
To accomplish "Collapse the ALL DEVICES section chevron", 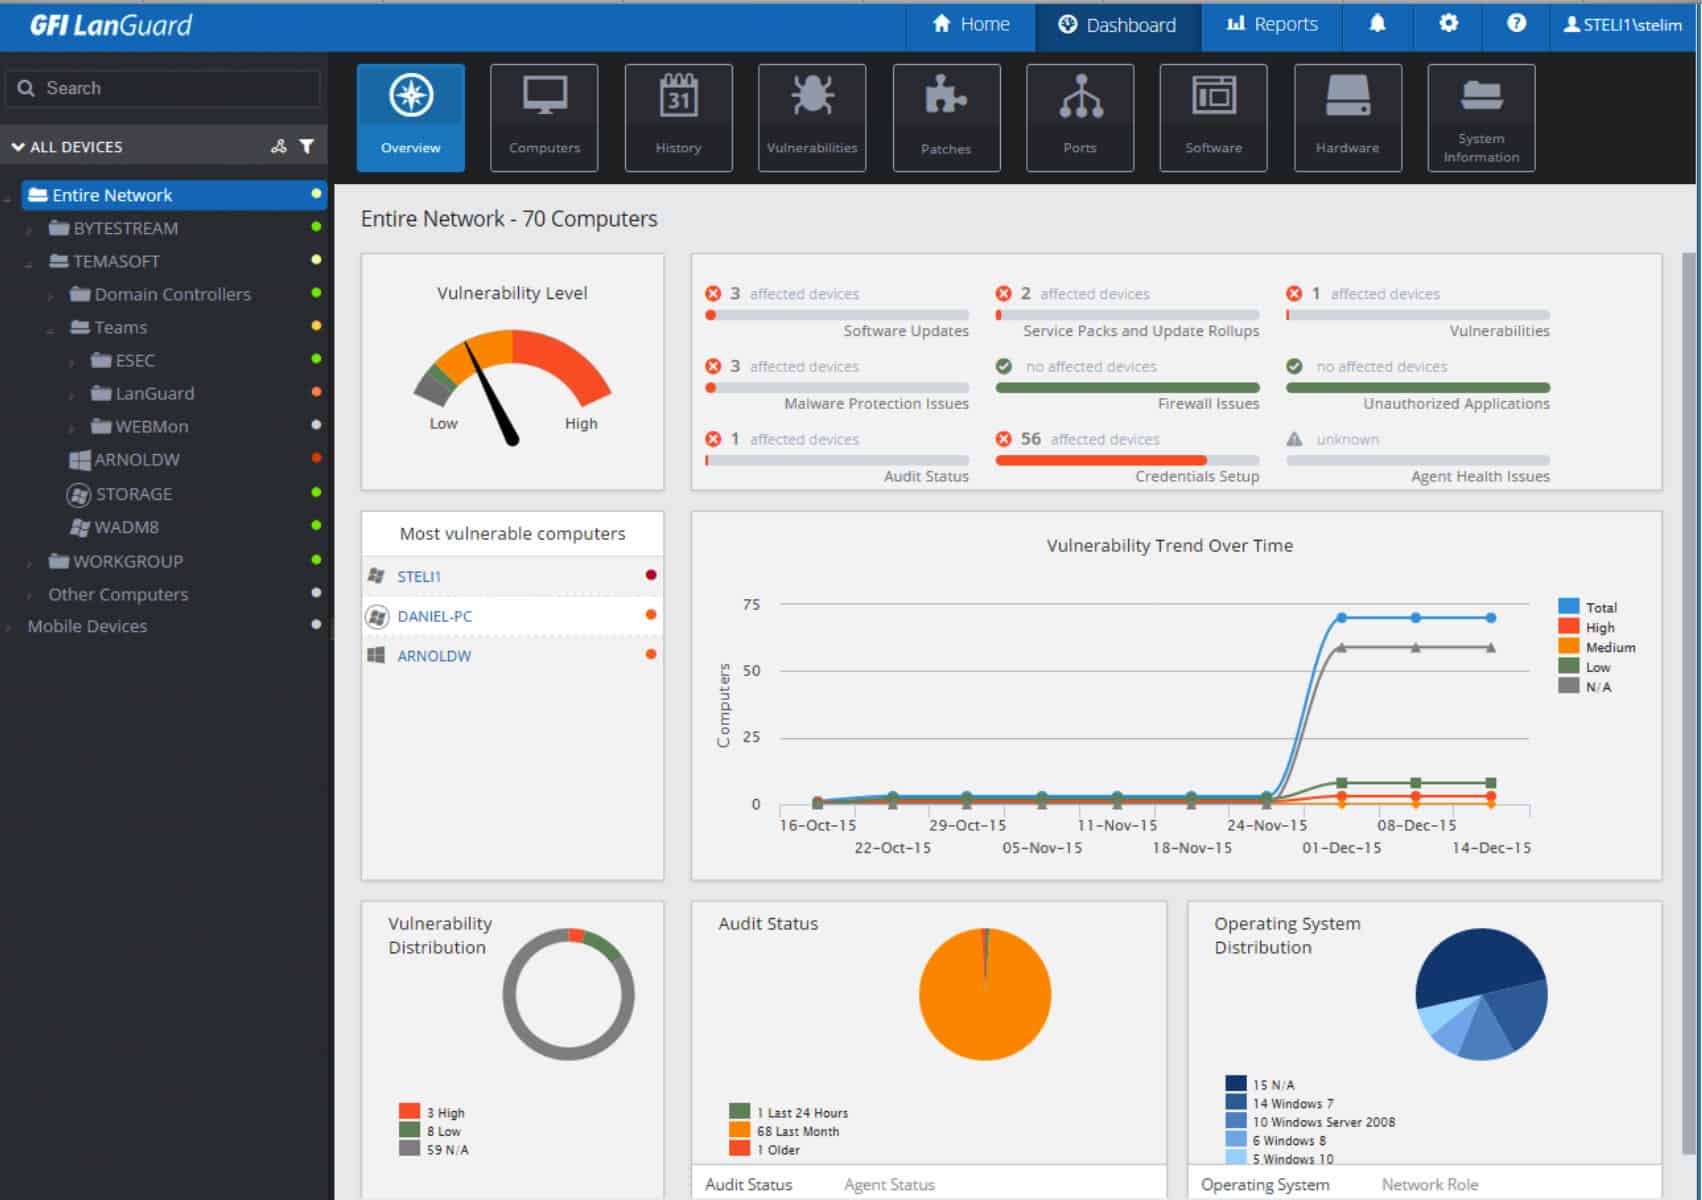I will pyautogui.click(x=18, y=147).
